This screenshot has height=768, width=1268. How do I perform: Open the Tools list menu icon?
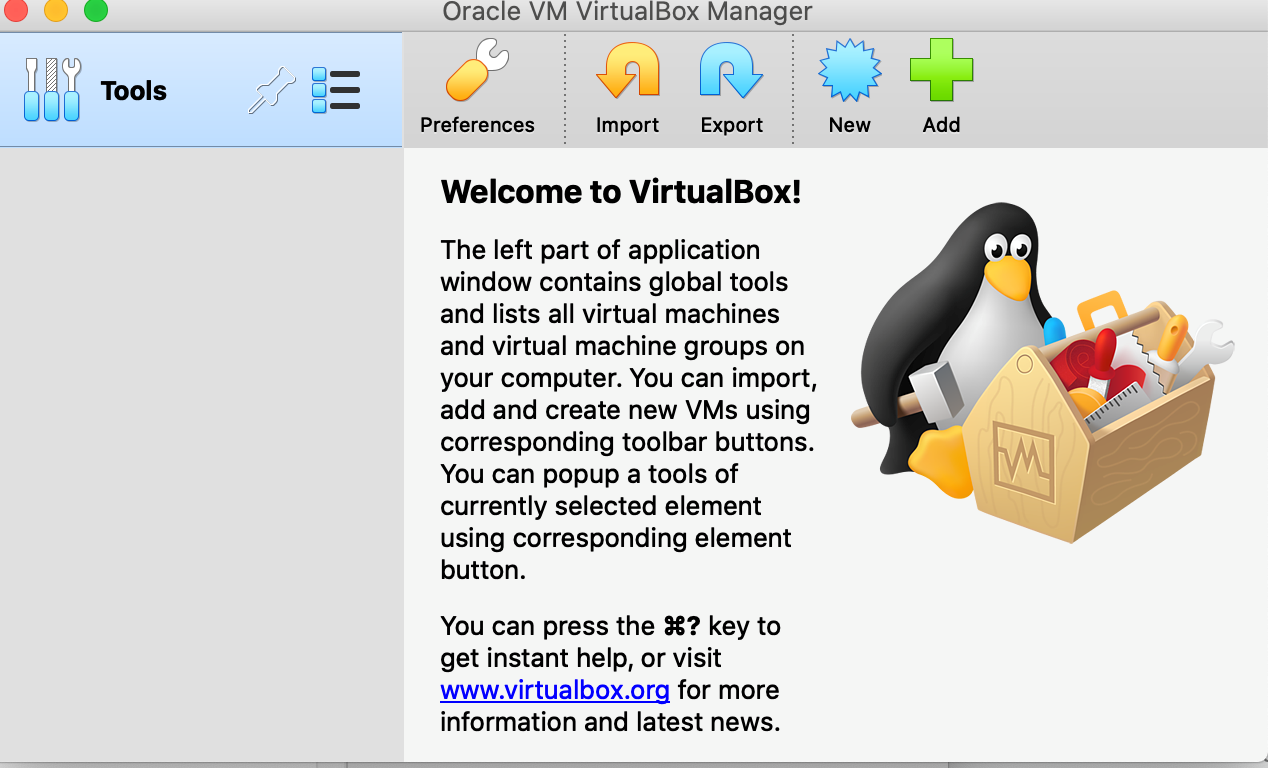(336, 90)
